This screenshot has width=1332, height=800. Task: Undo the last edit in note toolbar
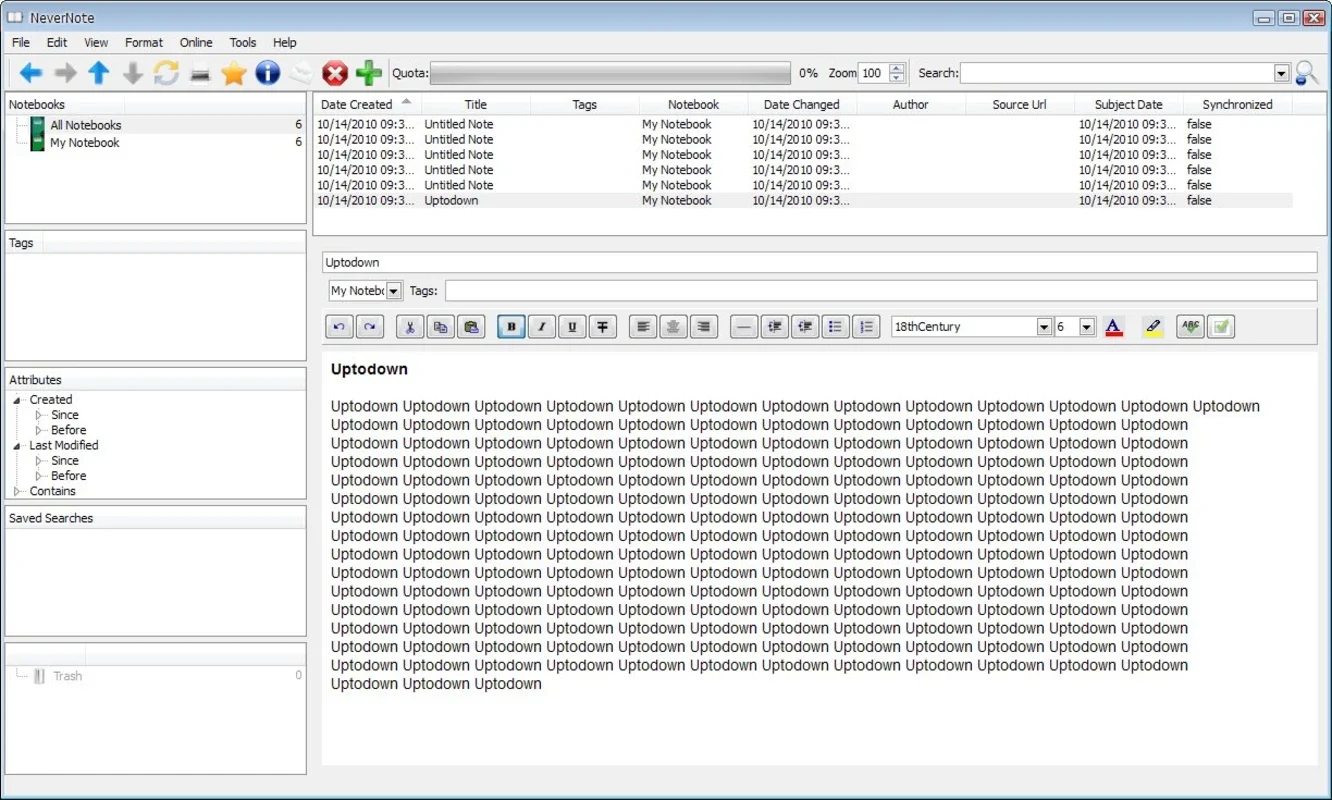pos(340,326)
